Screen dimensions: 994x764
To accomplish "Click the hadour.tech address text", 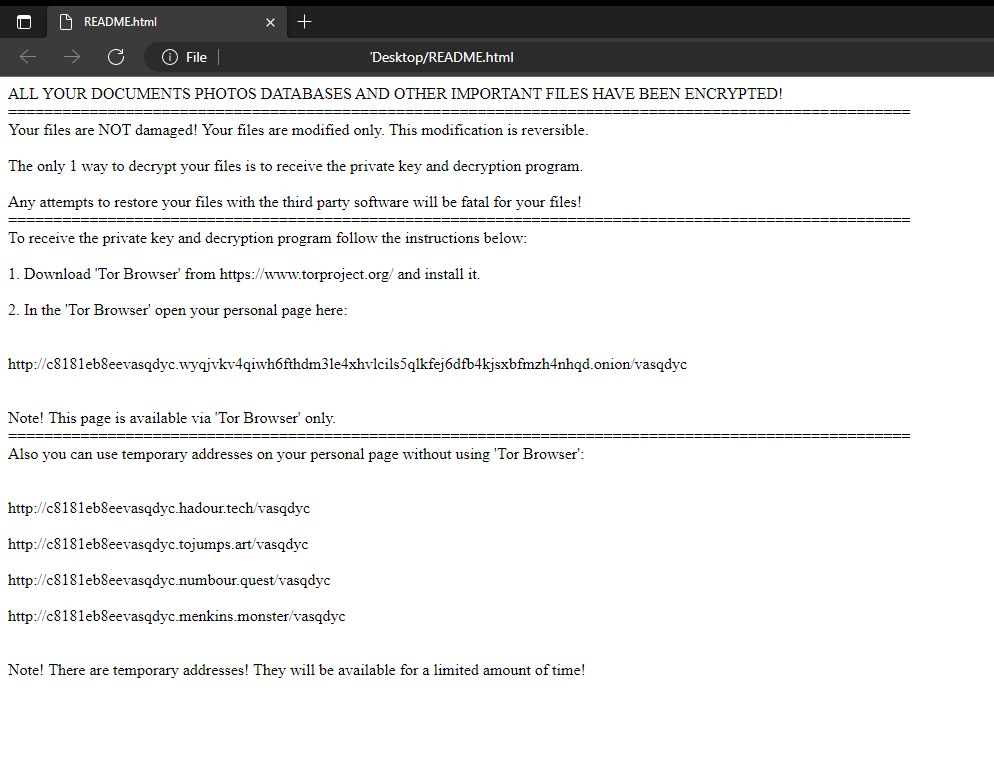I will click(158, 508).
